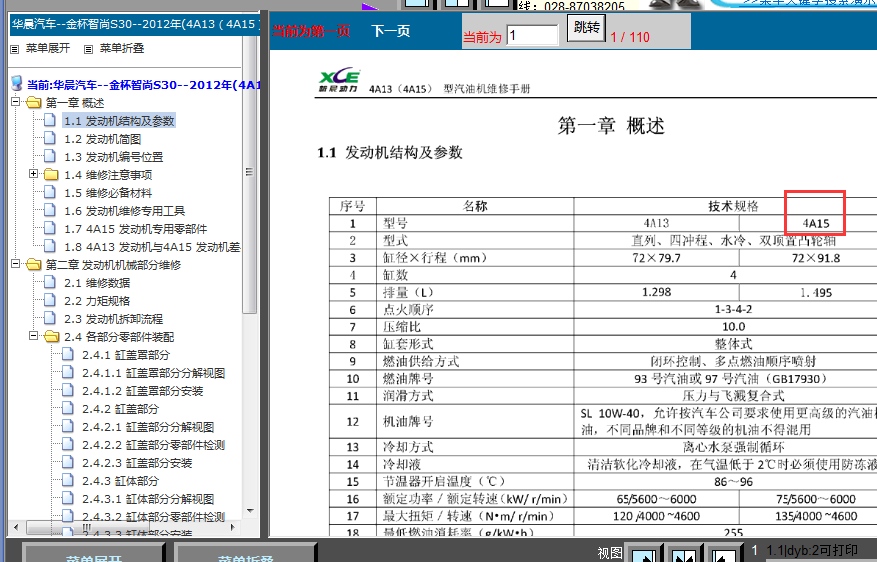Click the computer icon beside the current manual title

[x=17, y=84]
